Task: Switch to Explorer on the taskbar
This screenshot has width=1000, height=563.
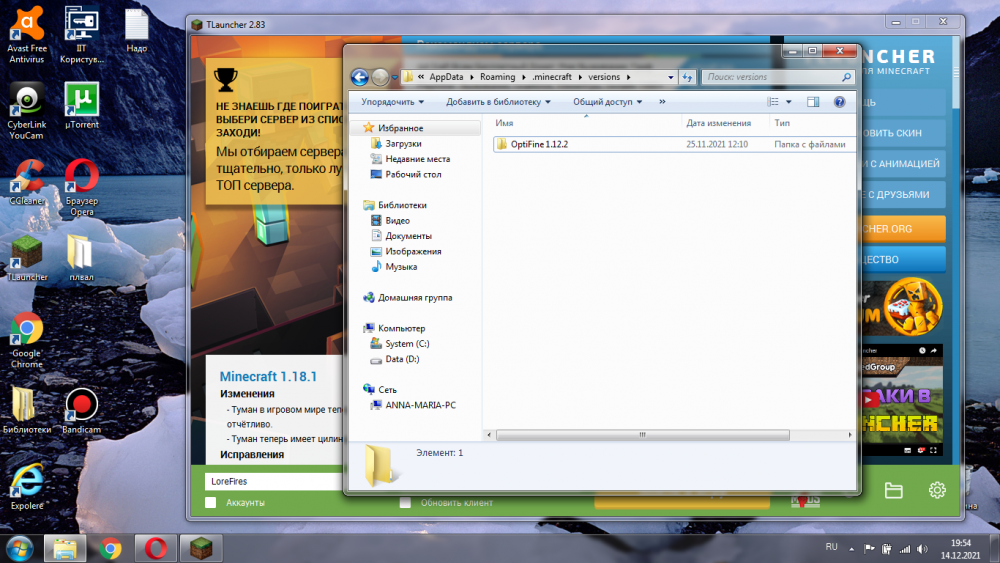Action: pyautogui.click(x=65, y=548)
